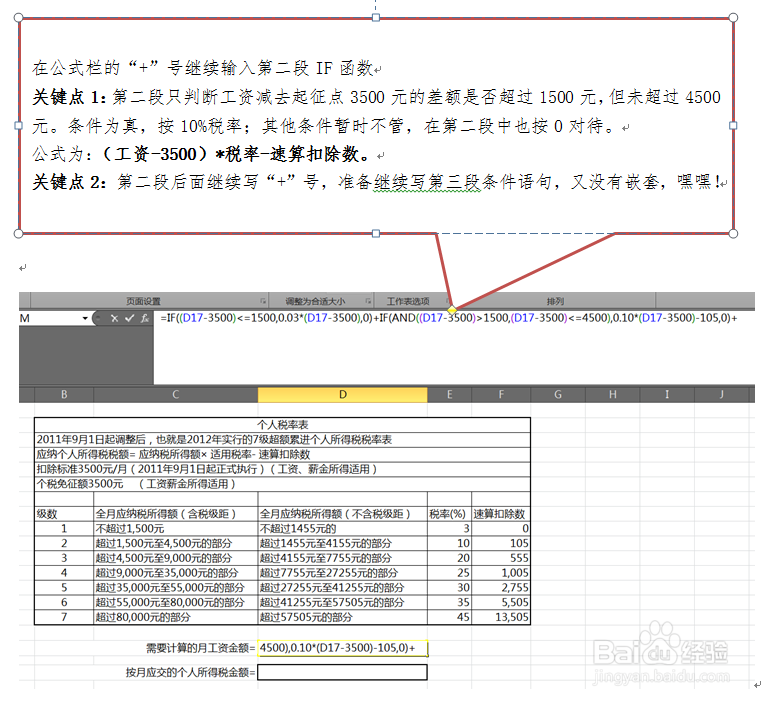This screenshot has height=703, width=773.
Task: Open the Insert Function fx icon
Action: click(x=144, y=318)
